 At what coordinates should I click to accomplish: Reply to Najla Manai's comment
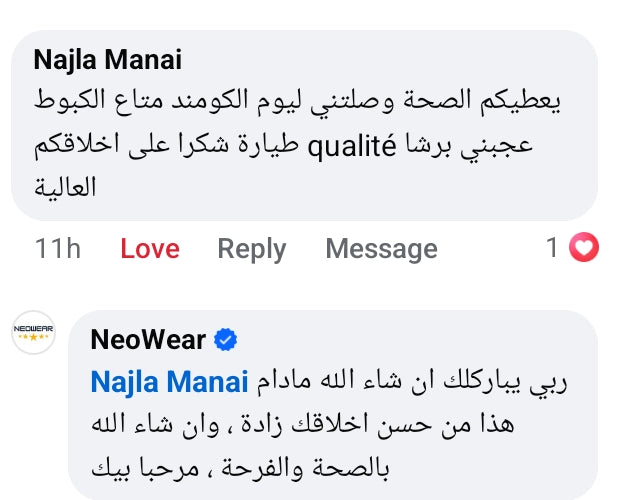252,249
